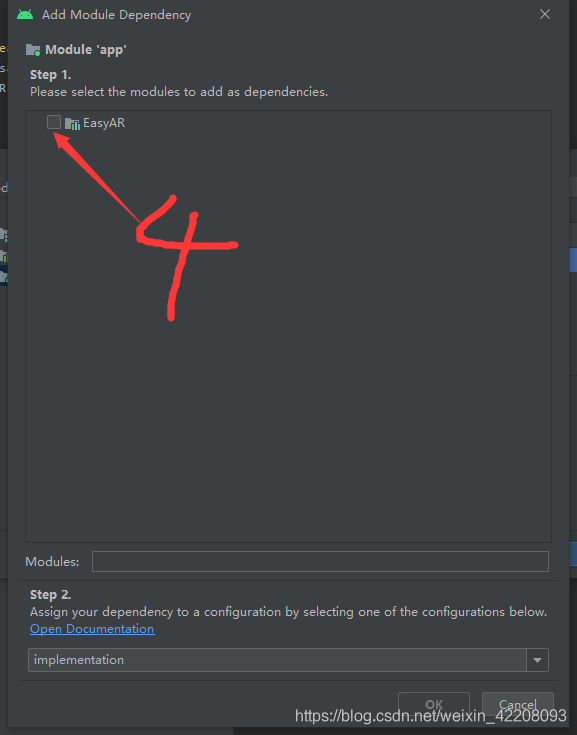Click the EasyAR module name label
This screenshot has height=735, width=577.
click(x=104, y=123)
